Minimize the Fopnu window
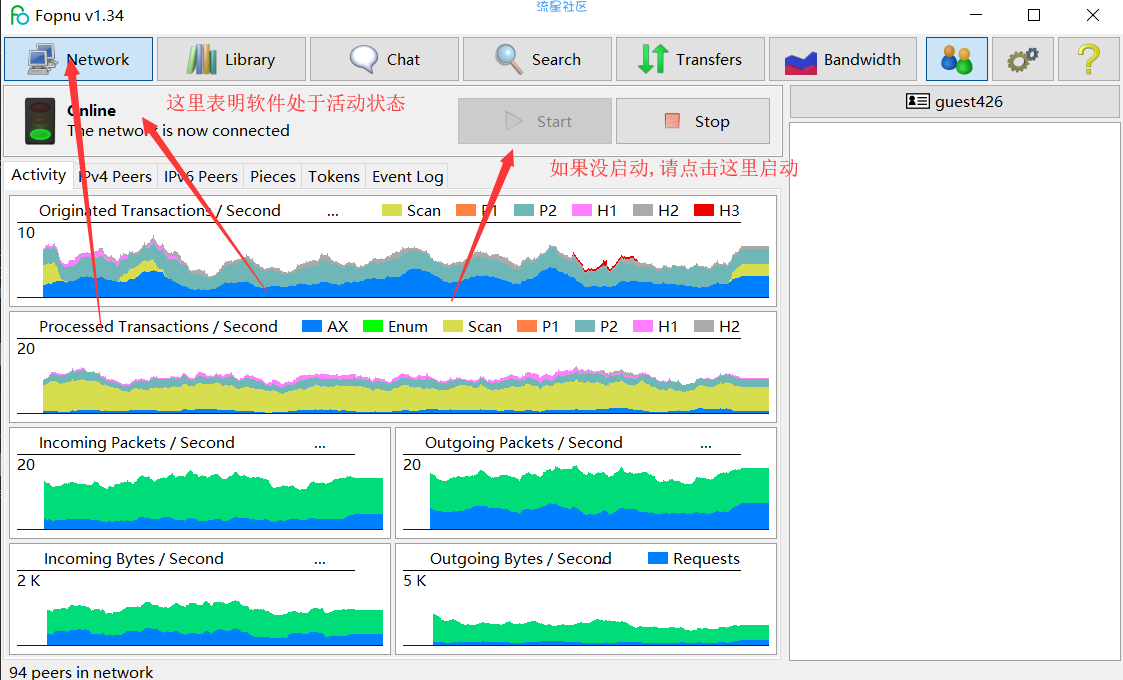This screenshot has height=680, width=1123. 976,15
